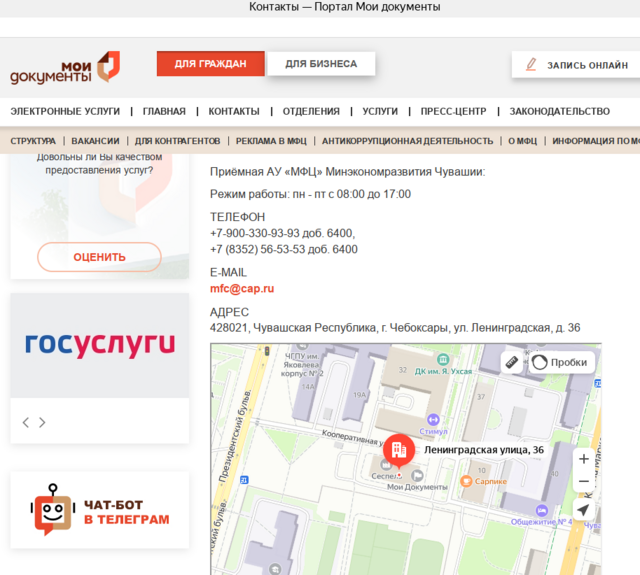This screenshot has height=575, width=640.
Task: Click phone number +7-900-330-93-93 доб. 6400
Action: [282, 233]
